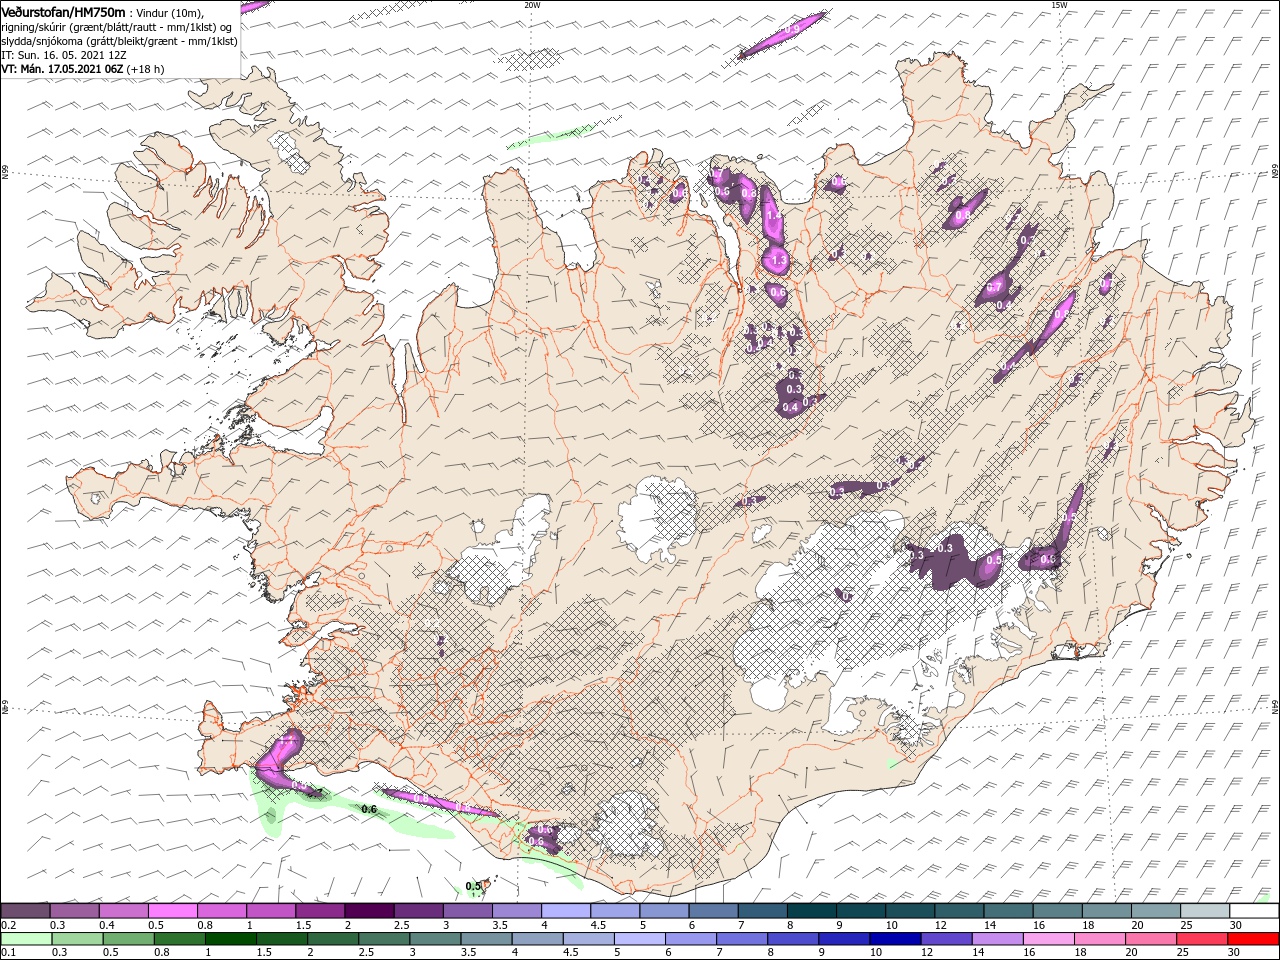This screenshot has height=960, width=1280.
Task: Click the bright red swatch labeled 30 in the bottom legend row
Action: (1252, 939)
